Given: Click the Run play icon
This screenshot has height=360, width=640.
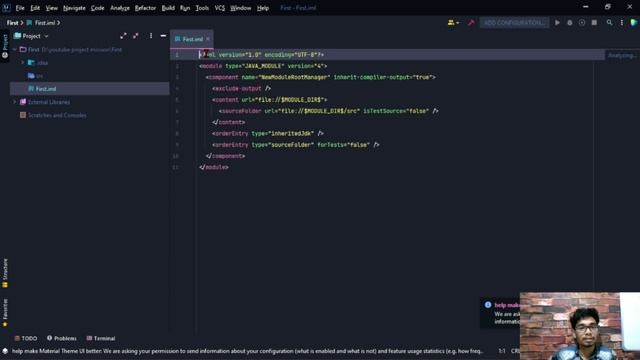Looking at the screenshot, I should click(x=557, y=23).
